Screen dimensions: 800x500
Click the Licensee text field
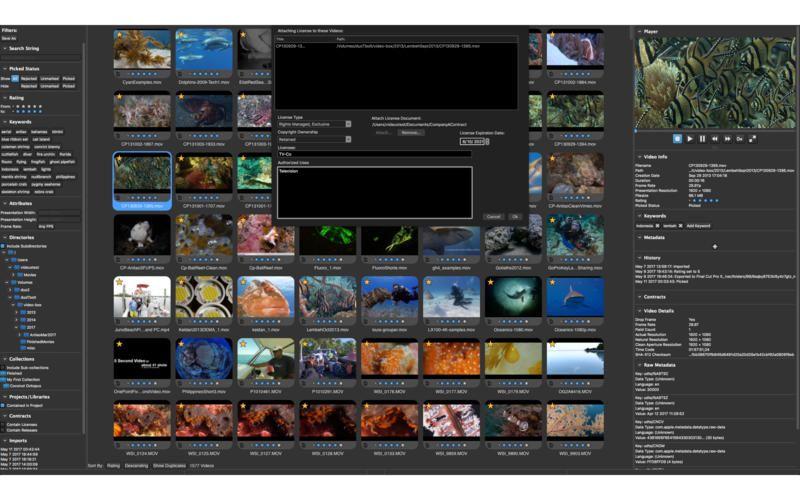click(x=374, y=154)
